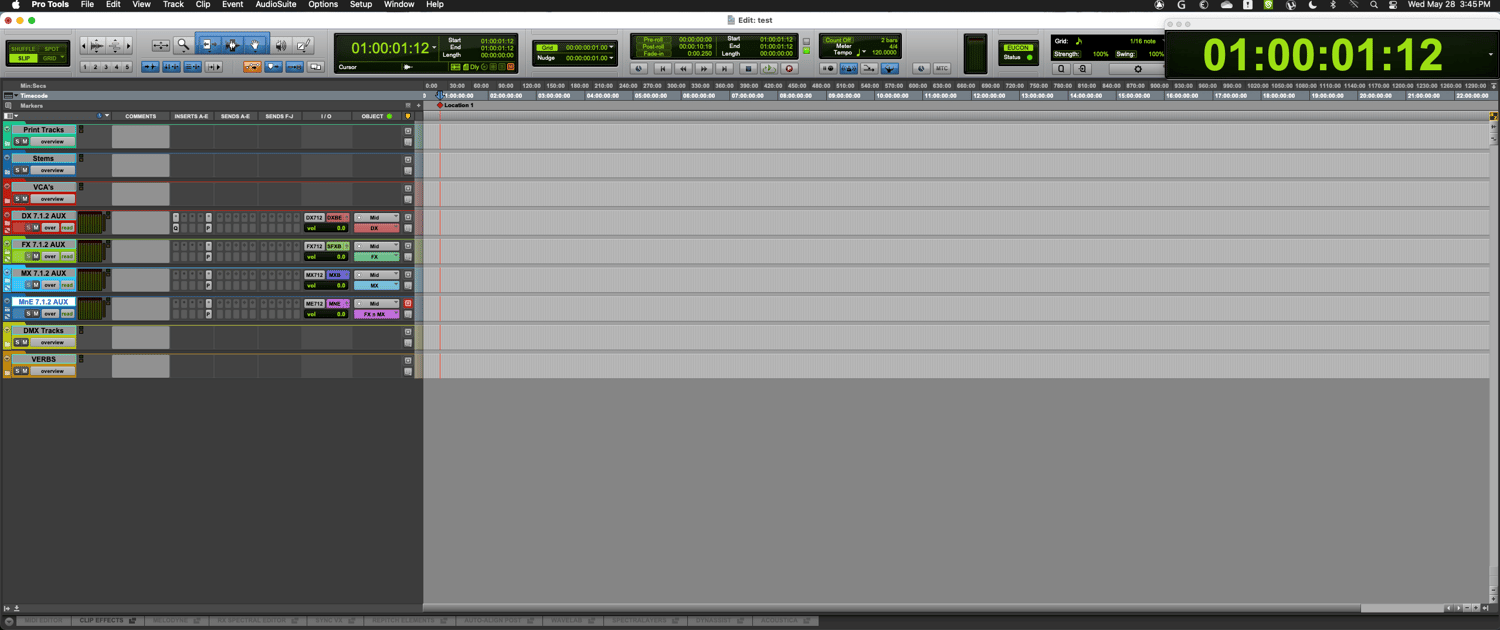Select the Pencil tool
Image resolution: width=1500 pixels, height=630 pixels.
pos(304,45)
